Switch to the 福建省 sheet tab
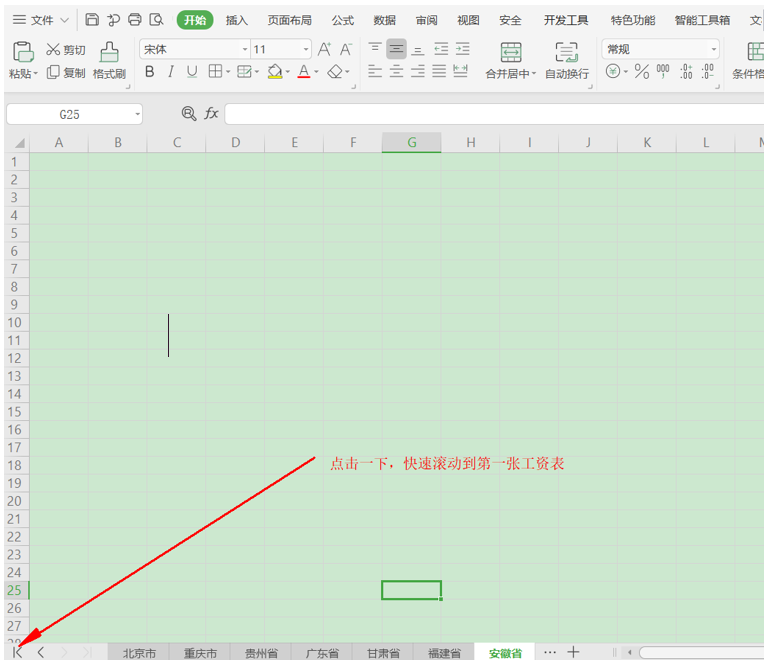The width and height of the screenshot is (764, 660). (444, 653)
